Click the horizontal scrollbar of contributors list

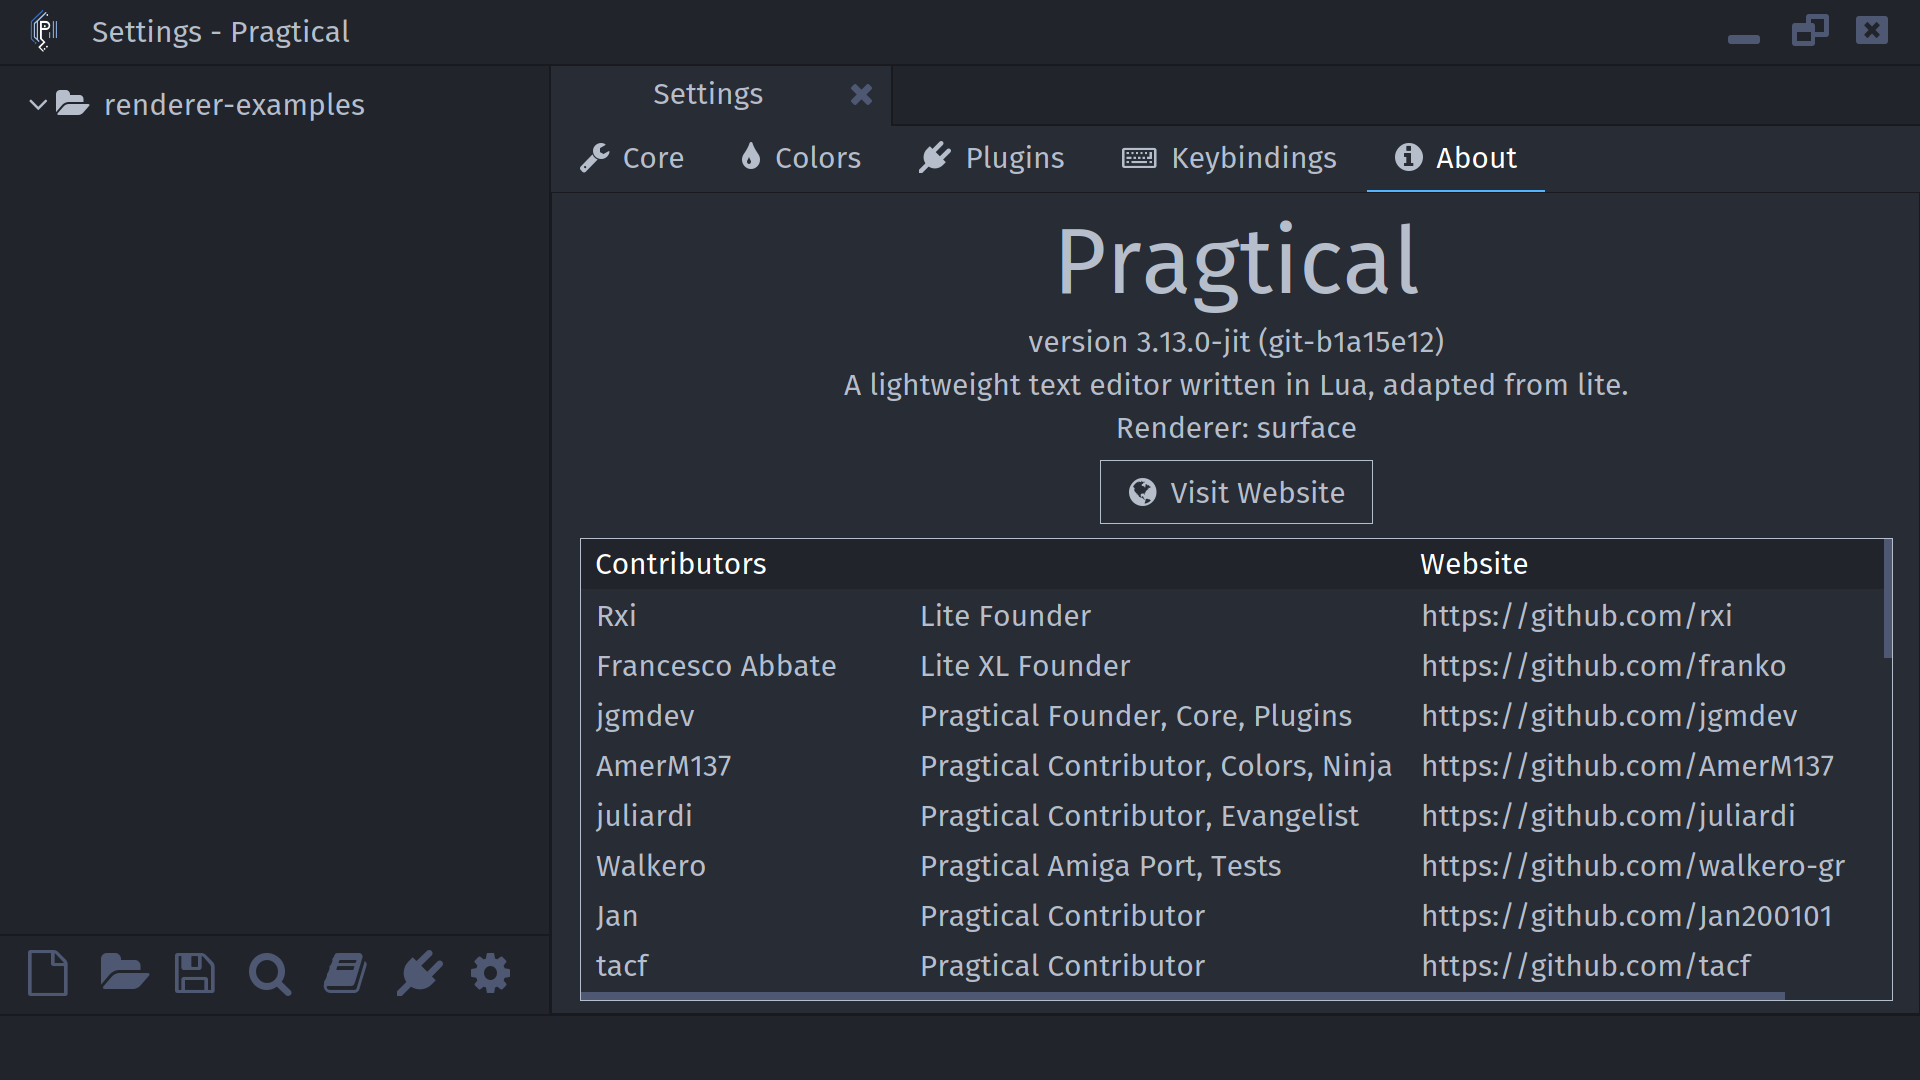pyautogui.click(x=1183, y=996)
